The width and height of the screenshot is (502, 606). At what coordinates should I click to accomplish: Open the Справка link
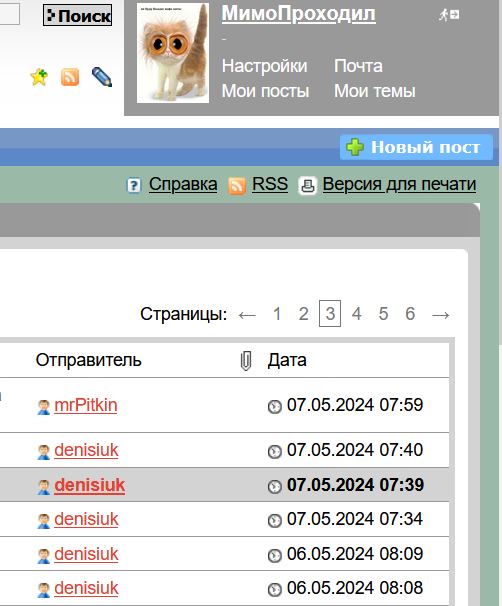tap(183, 184)
